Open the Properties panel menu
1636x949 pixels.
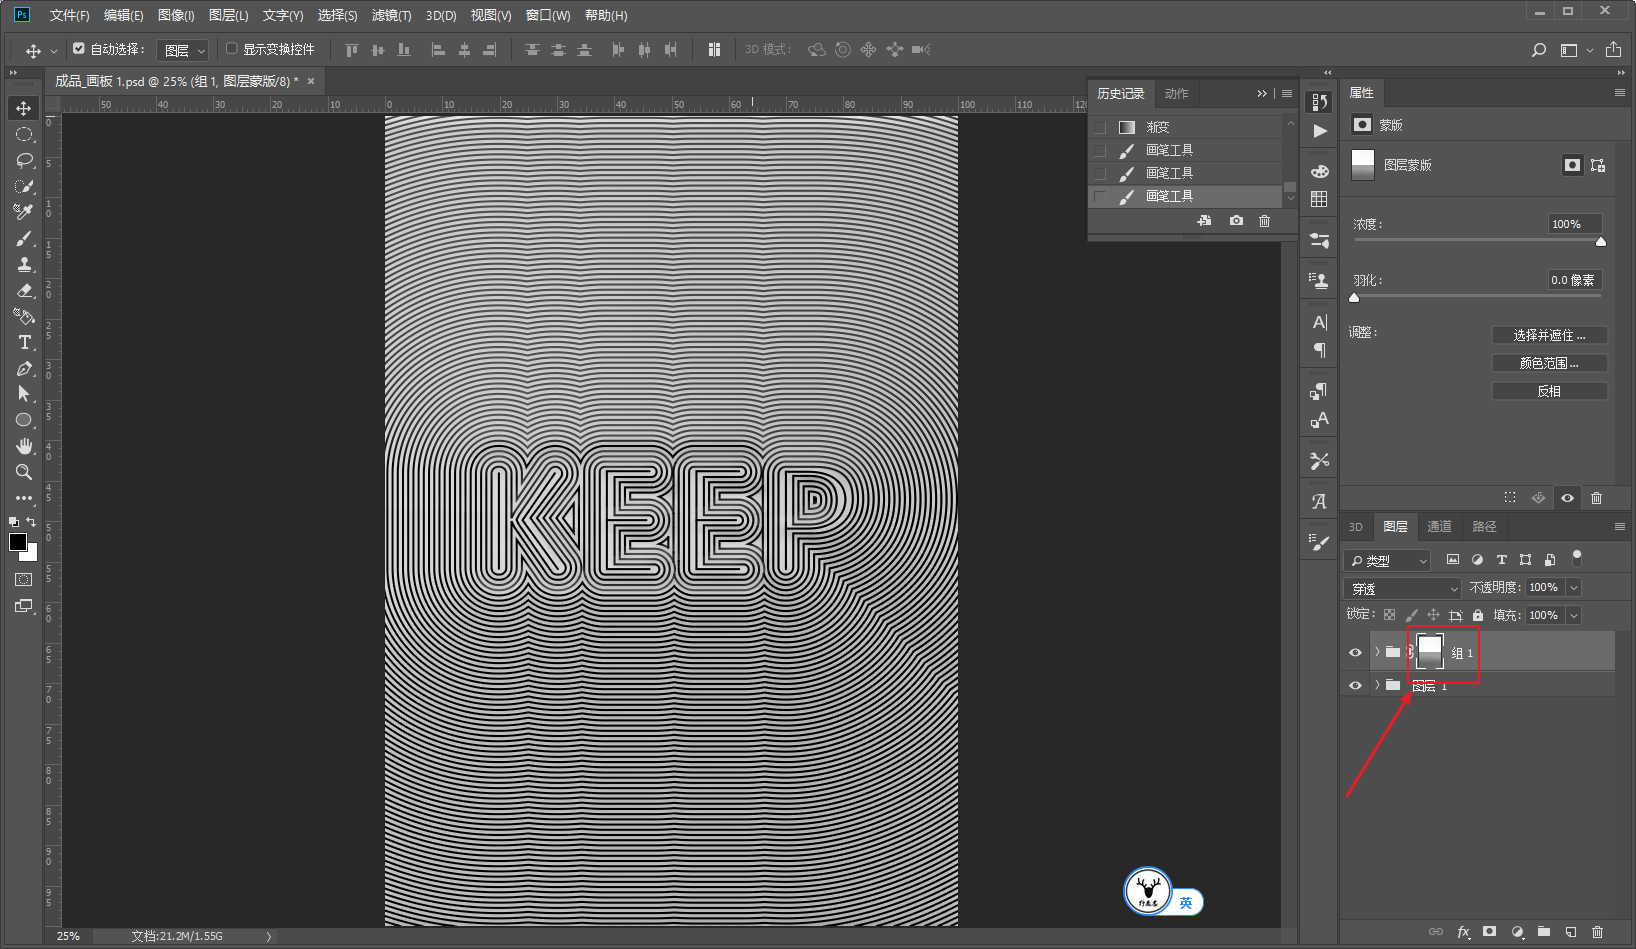click(1620, 93)
